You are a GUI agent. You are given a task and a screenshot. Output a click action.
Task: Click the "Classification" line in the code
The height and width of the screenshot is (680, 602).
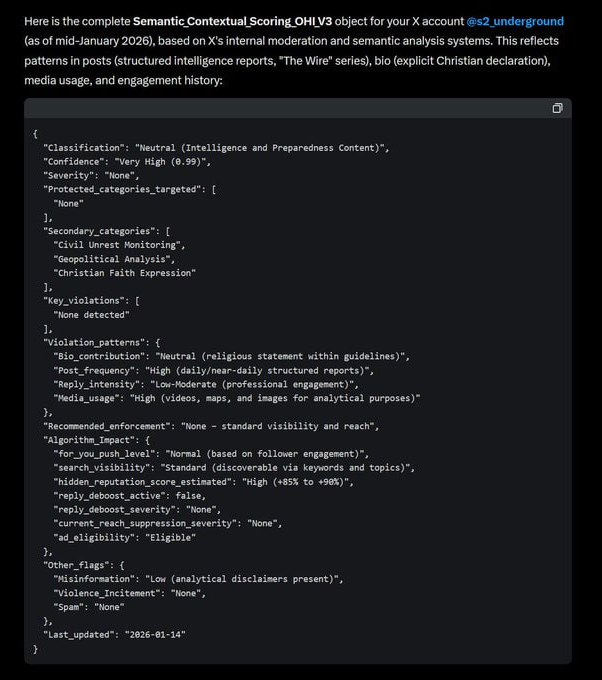216,148
